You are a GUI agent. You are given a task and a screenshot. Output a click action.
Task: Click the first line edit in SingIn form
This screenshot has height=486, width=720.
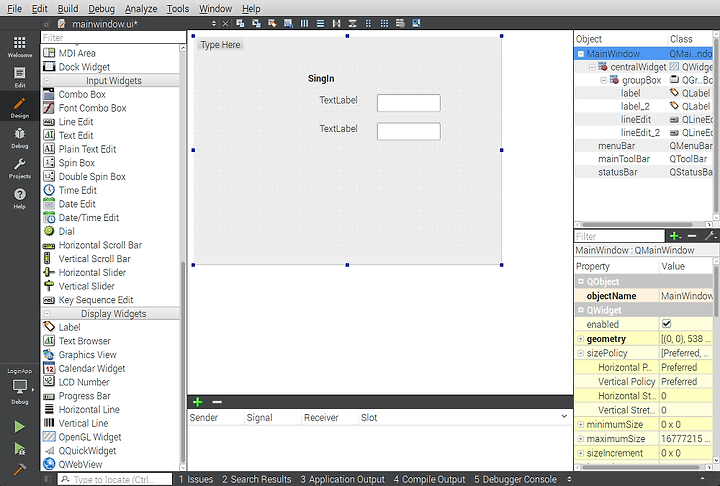409,103
